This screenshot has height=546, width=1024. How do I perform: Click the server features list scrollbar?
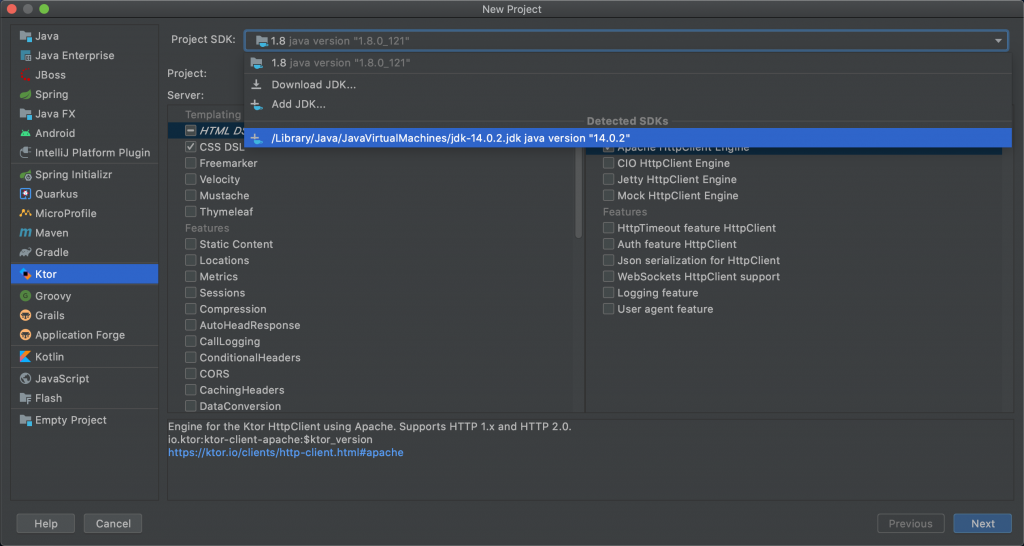click(579, 193)
